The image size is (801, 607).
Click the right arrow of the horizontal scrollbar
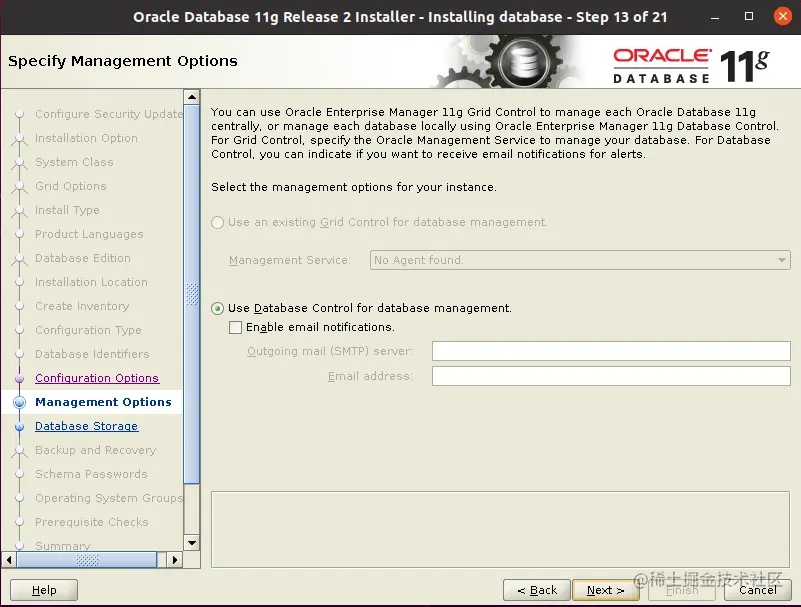click(x=175, y=560)
